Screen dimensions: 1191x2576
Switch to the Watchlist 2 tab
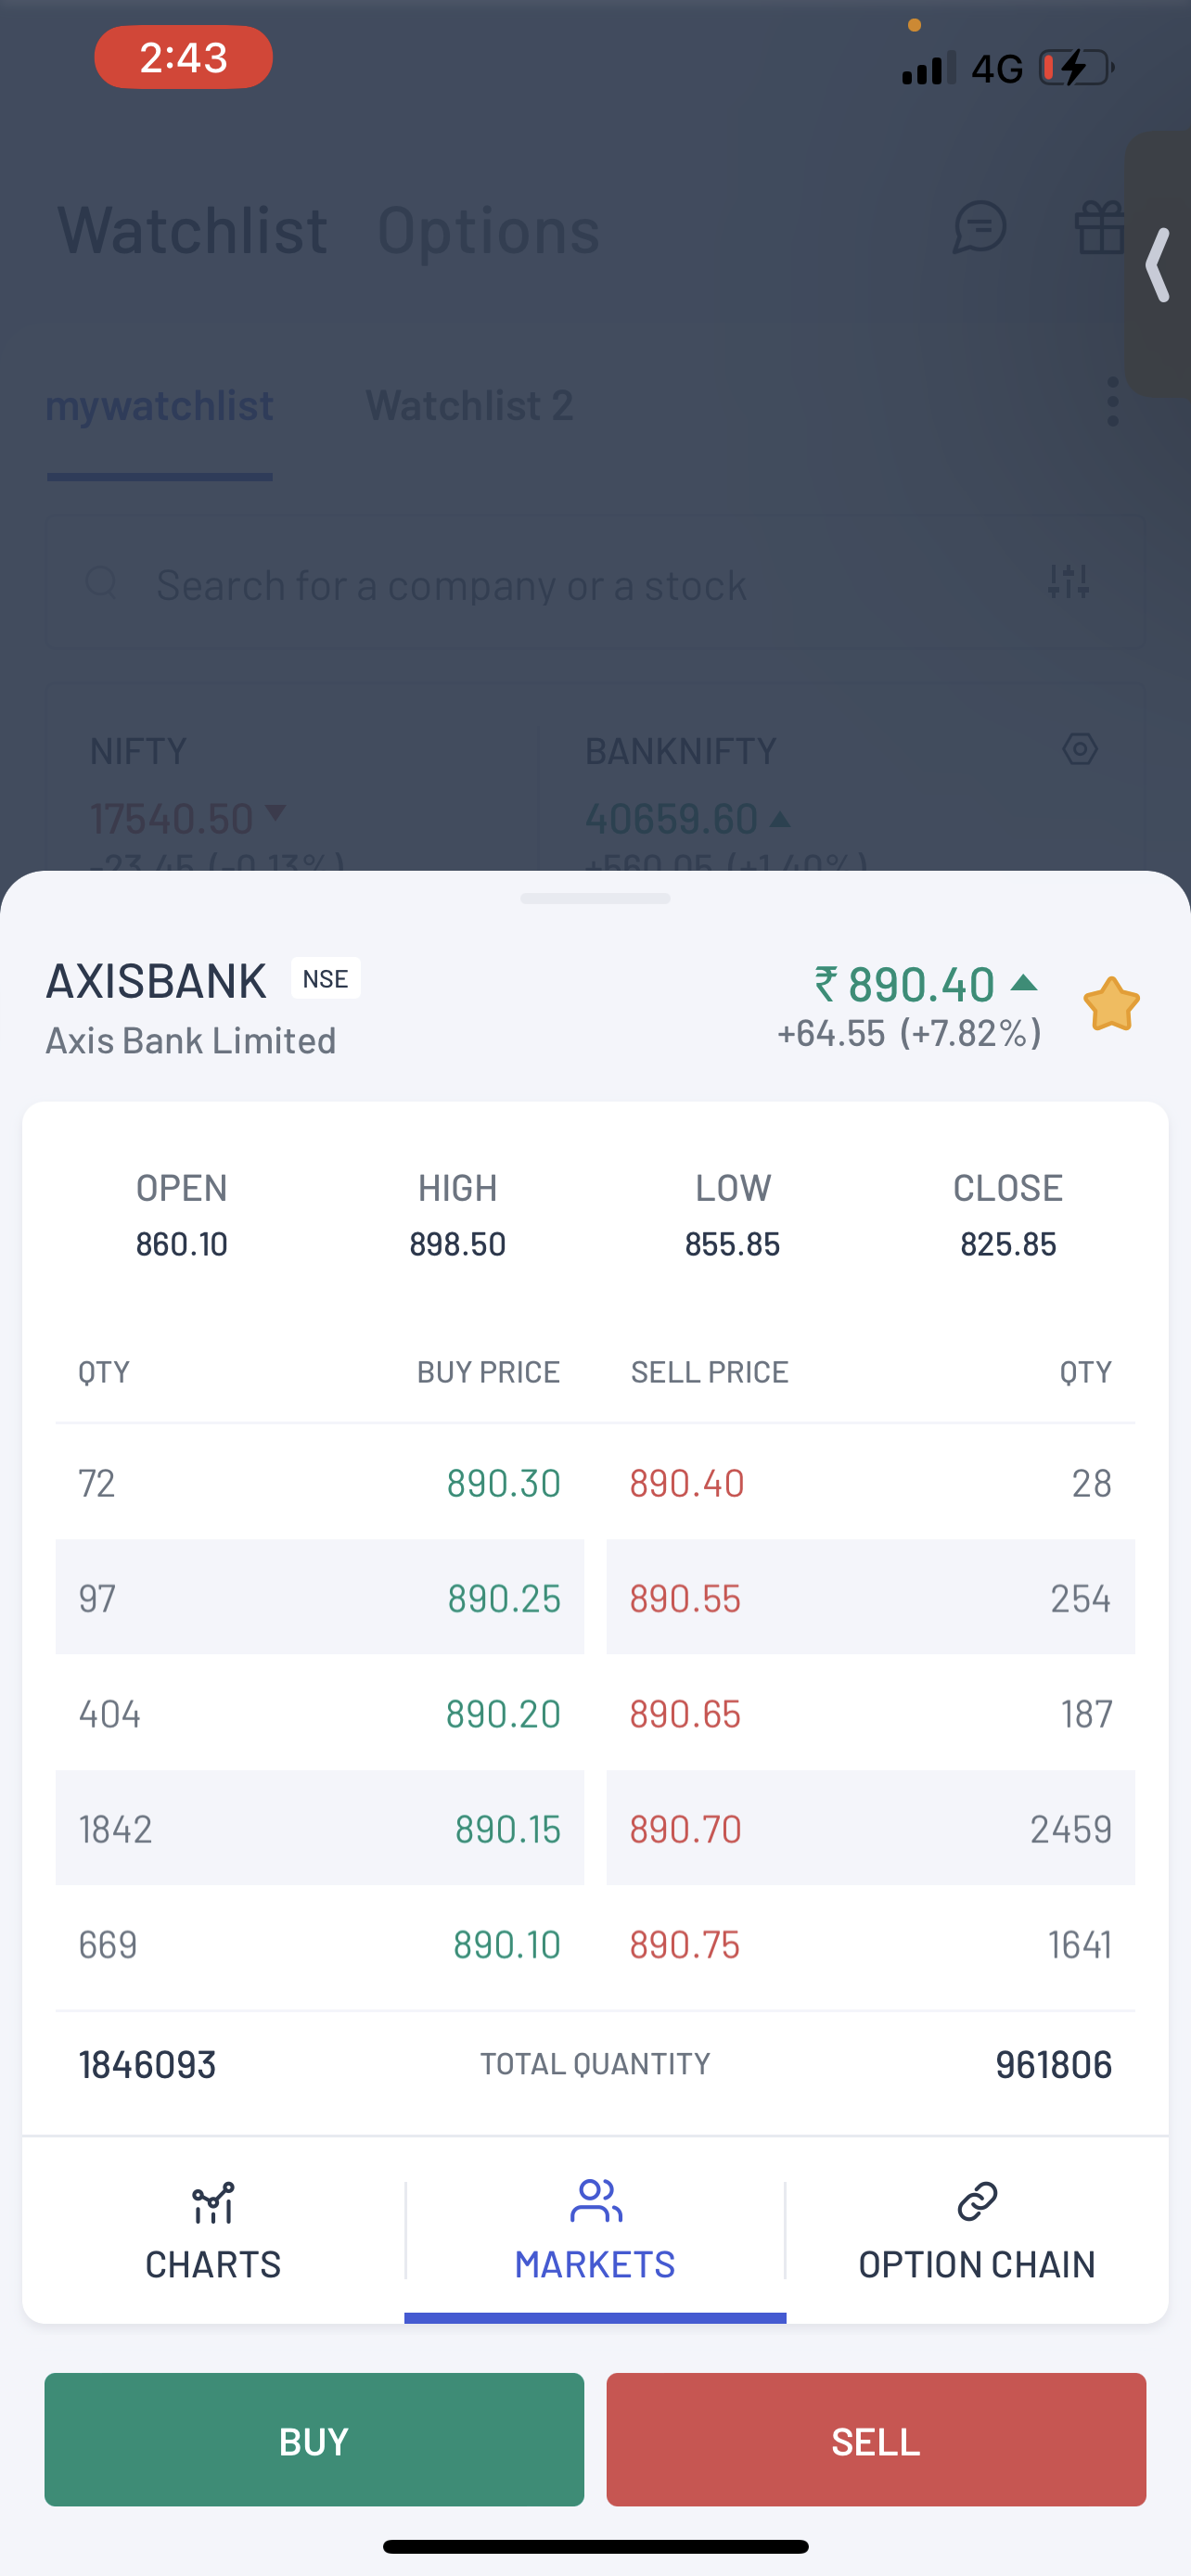tap(469, 406)
